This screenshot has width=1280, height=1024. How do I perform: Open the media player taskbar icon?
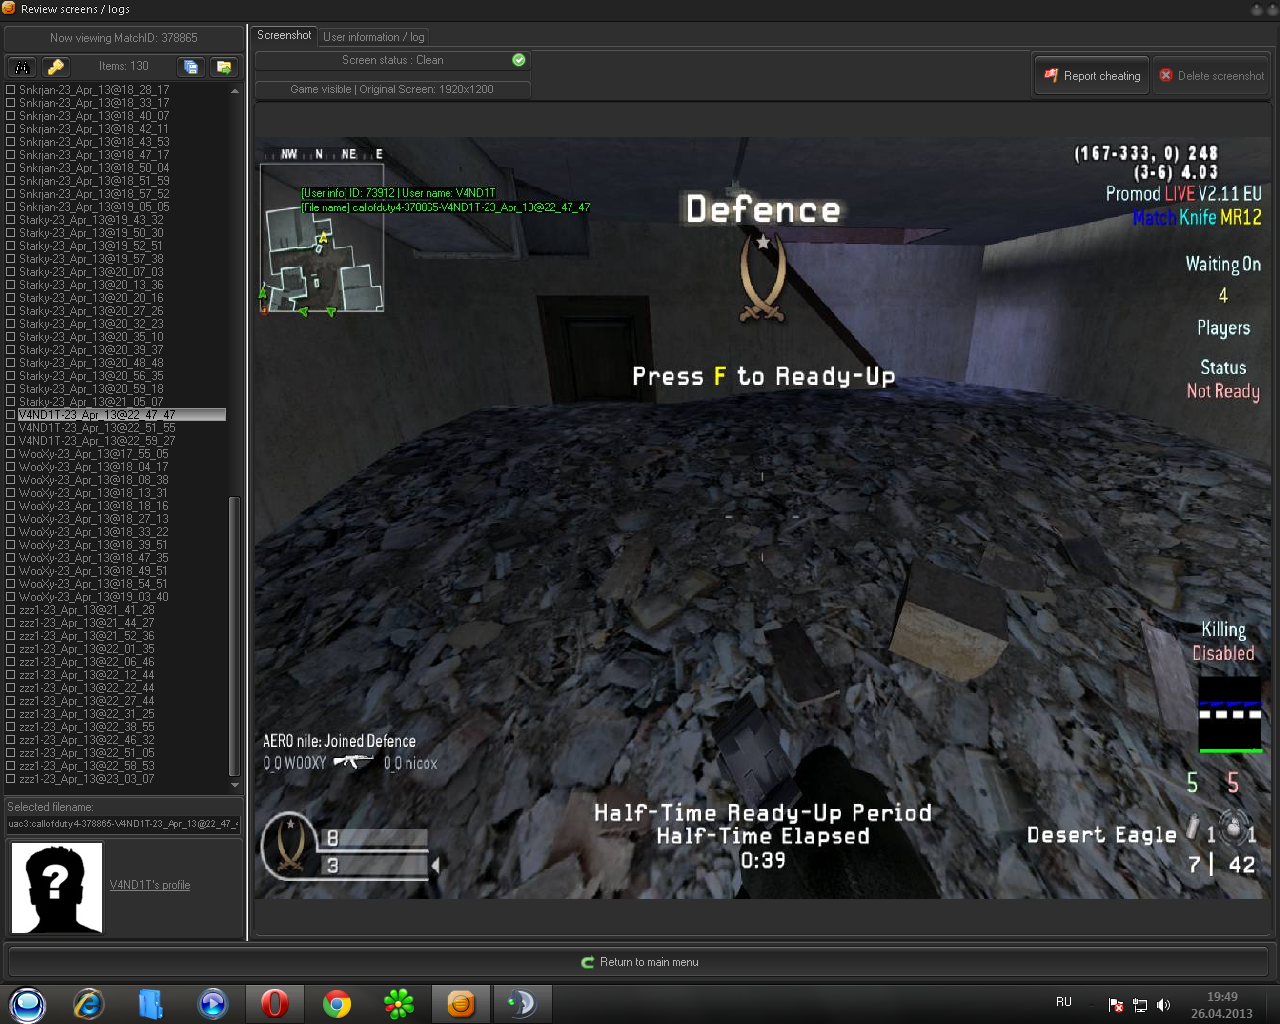coord(213,1003)
